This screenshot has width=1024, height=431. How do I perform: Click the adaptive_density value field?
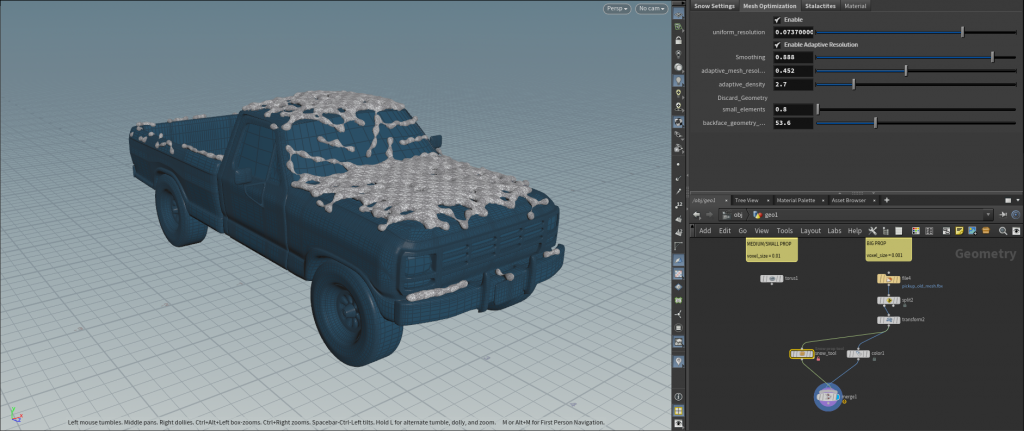(x=793, y=84)
